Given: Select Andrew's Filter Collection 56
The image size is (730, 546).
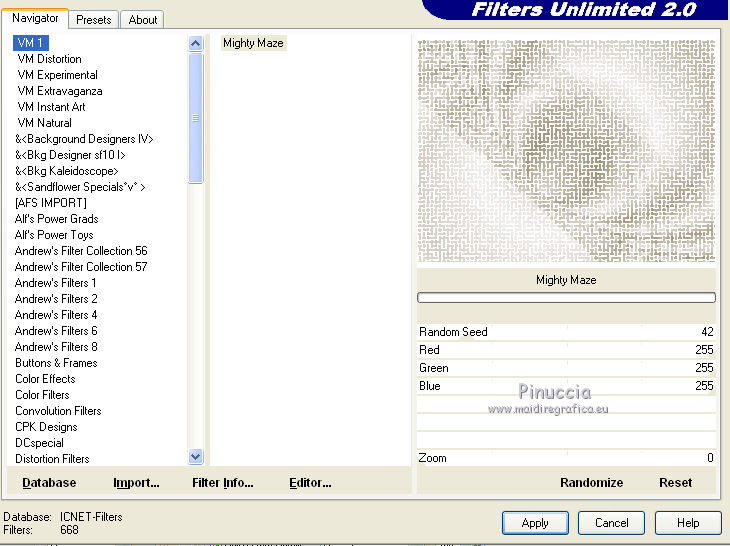Looking at the screenshot, I should pyautogui.click(x=81, y=251).
